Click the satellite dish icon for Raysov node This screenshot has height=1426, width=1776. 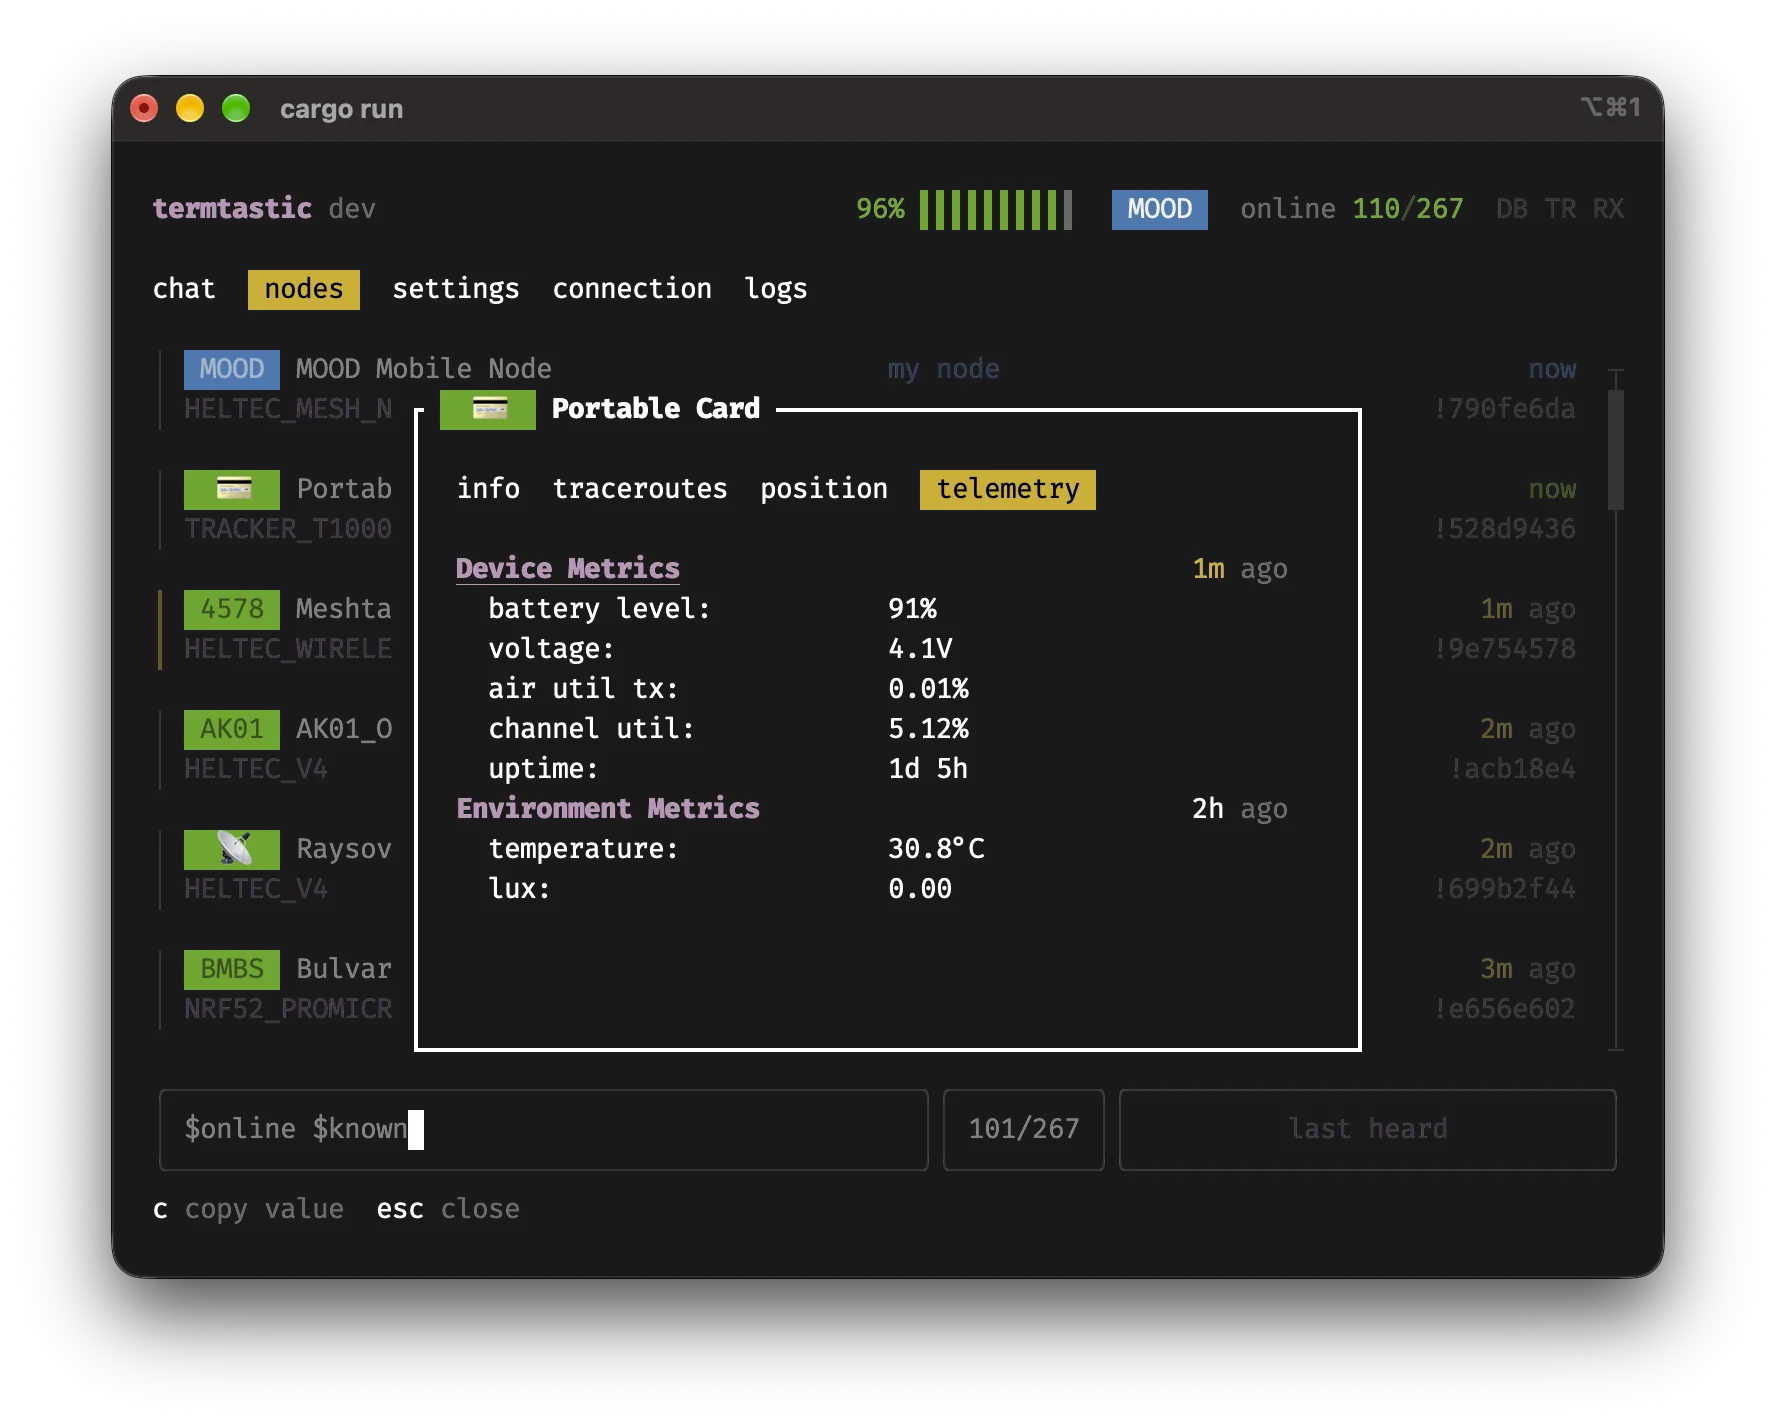[x=232, y=849]
